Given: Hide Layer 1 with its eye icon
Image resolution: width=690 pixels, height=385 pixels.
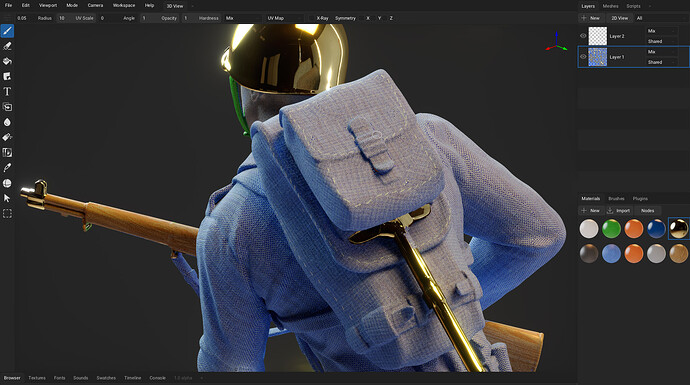Looking at the screenshot, I should (x=583, y=57).
